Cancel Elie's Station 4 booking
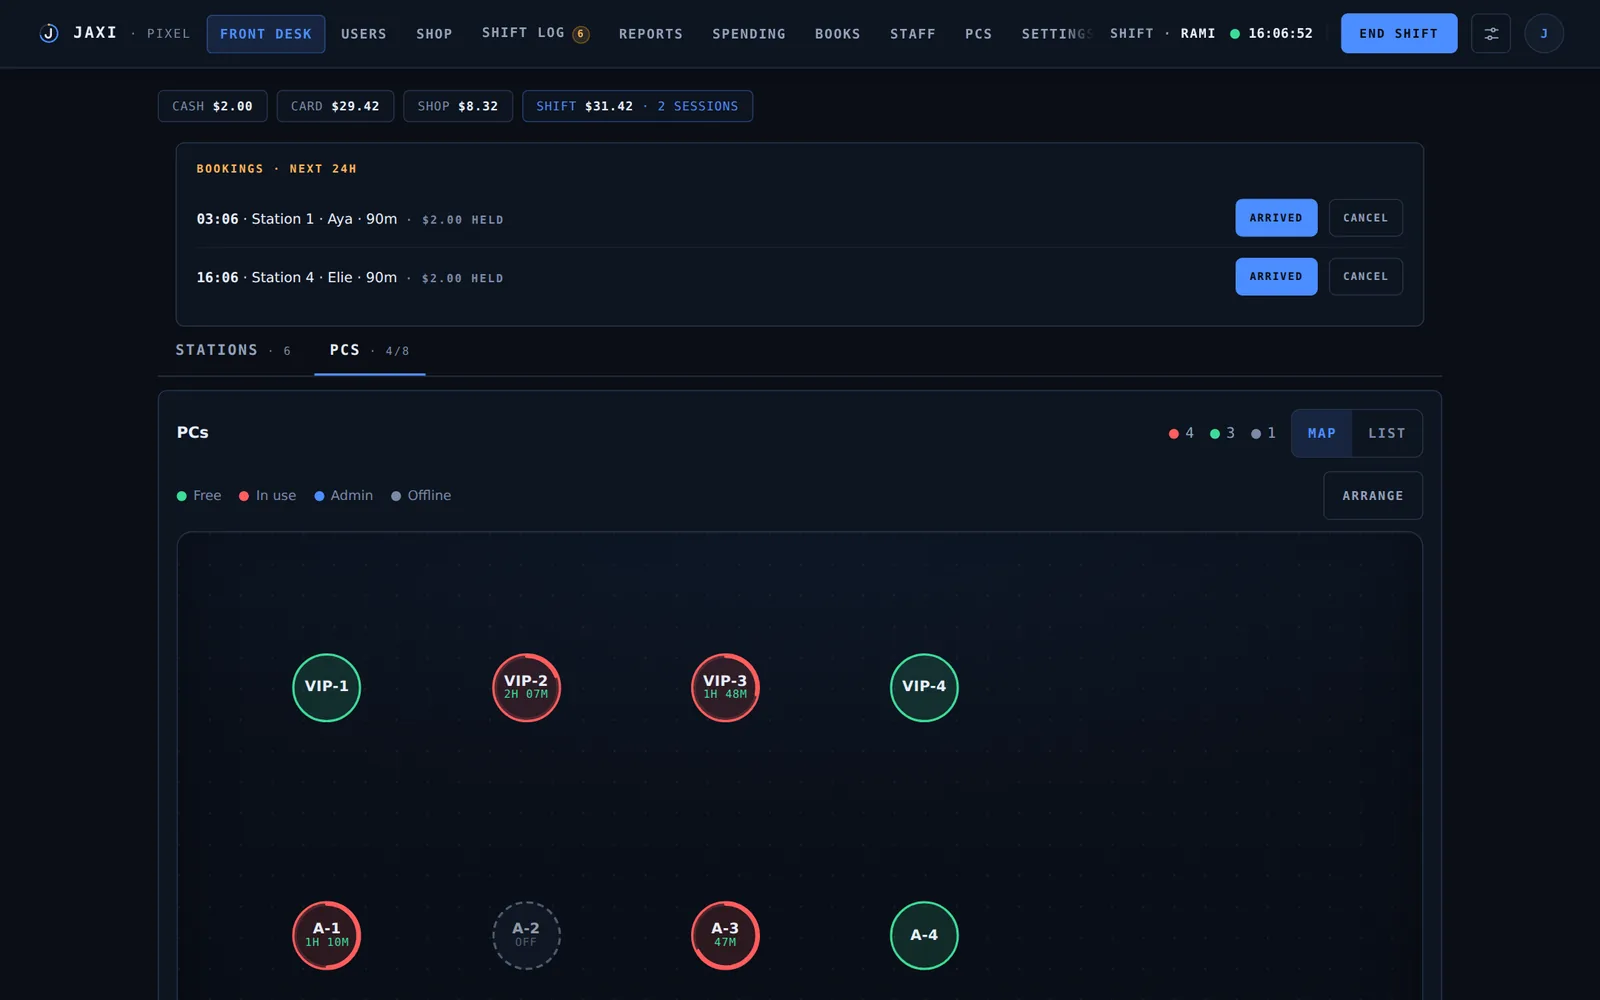Image resolution: width=1600 pixels, height=1000 pixels. click(x=1365, y=277)
